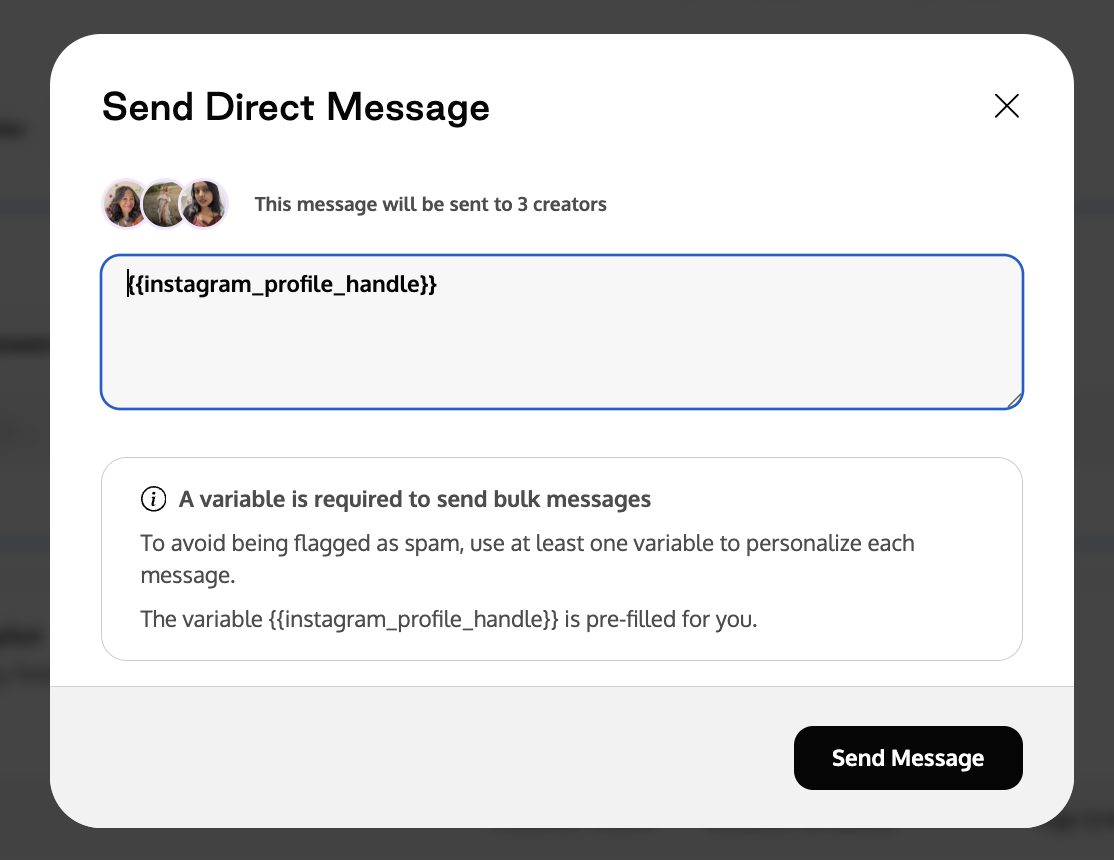Focus the message text area
This screenshot has height=860, width=1114.
(561, 332)
